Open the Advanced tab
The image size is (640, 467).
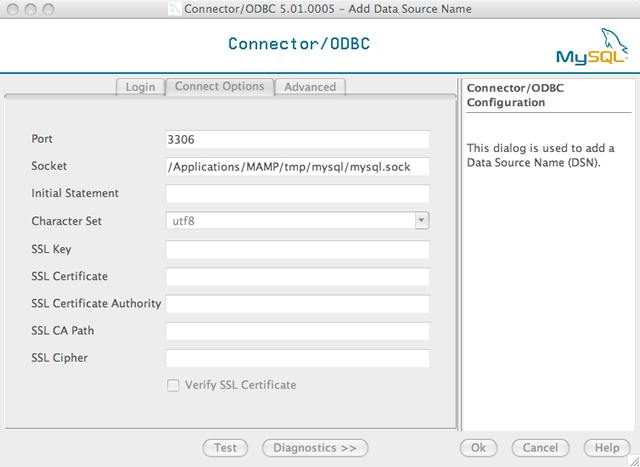310,87
